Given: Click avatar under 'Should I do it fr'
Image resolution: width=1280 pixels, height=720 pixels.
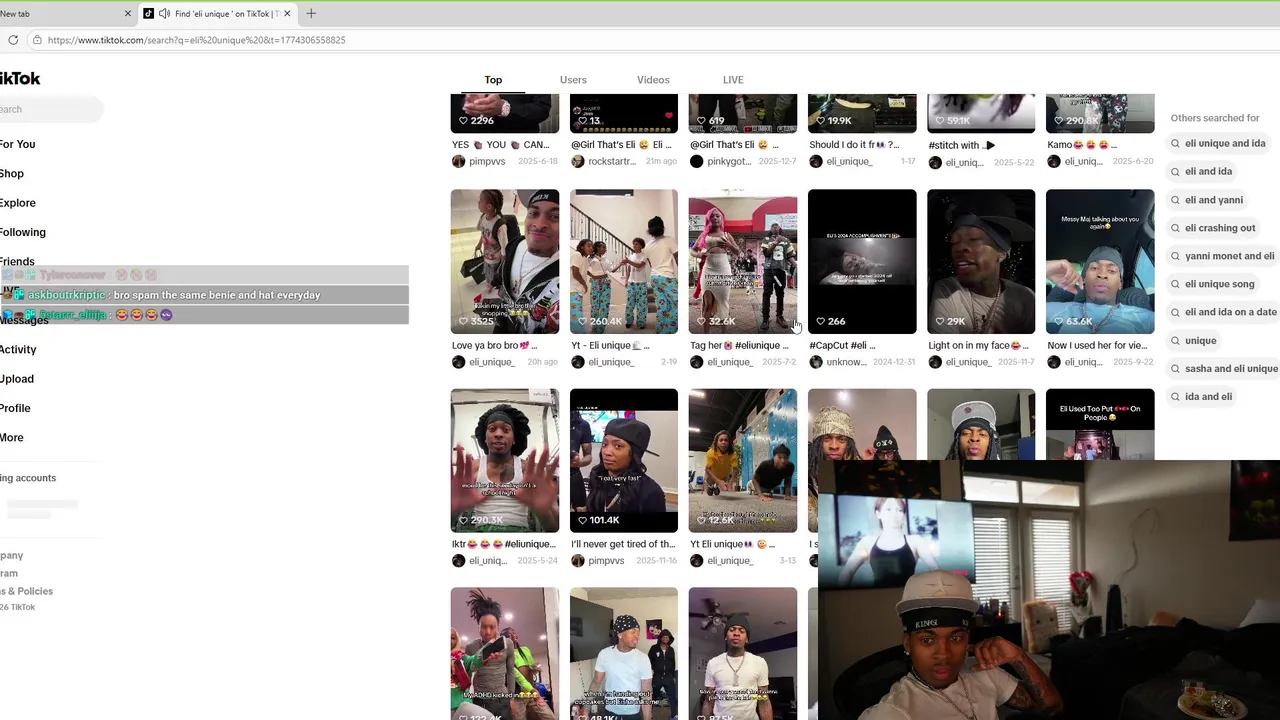Looking at the screenshot, I should [815, 162].
